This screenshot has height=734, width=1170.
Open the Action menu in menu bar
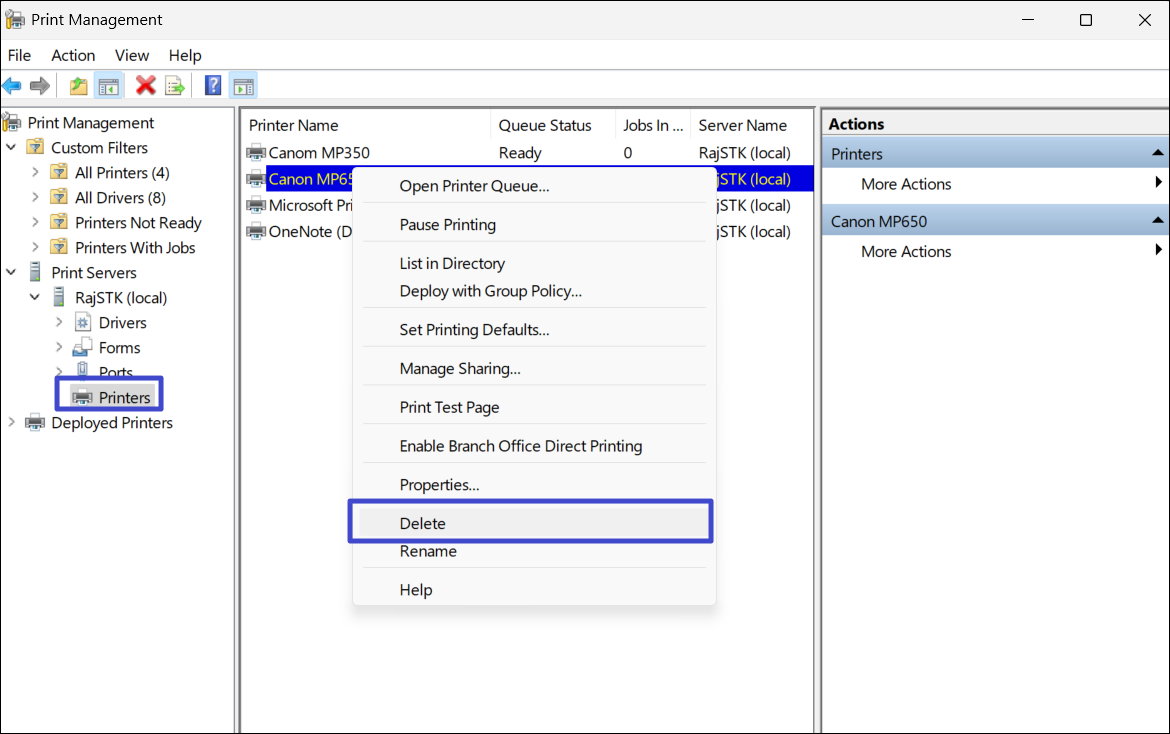(x=73, y=55)
